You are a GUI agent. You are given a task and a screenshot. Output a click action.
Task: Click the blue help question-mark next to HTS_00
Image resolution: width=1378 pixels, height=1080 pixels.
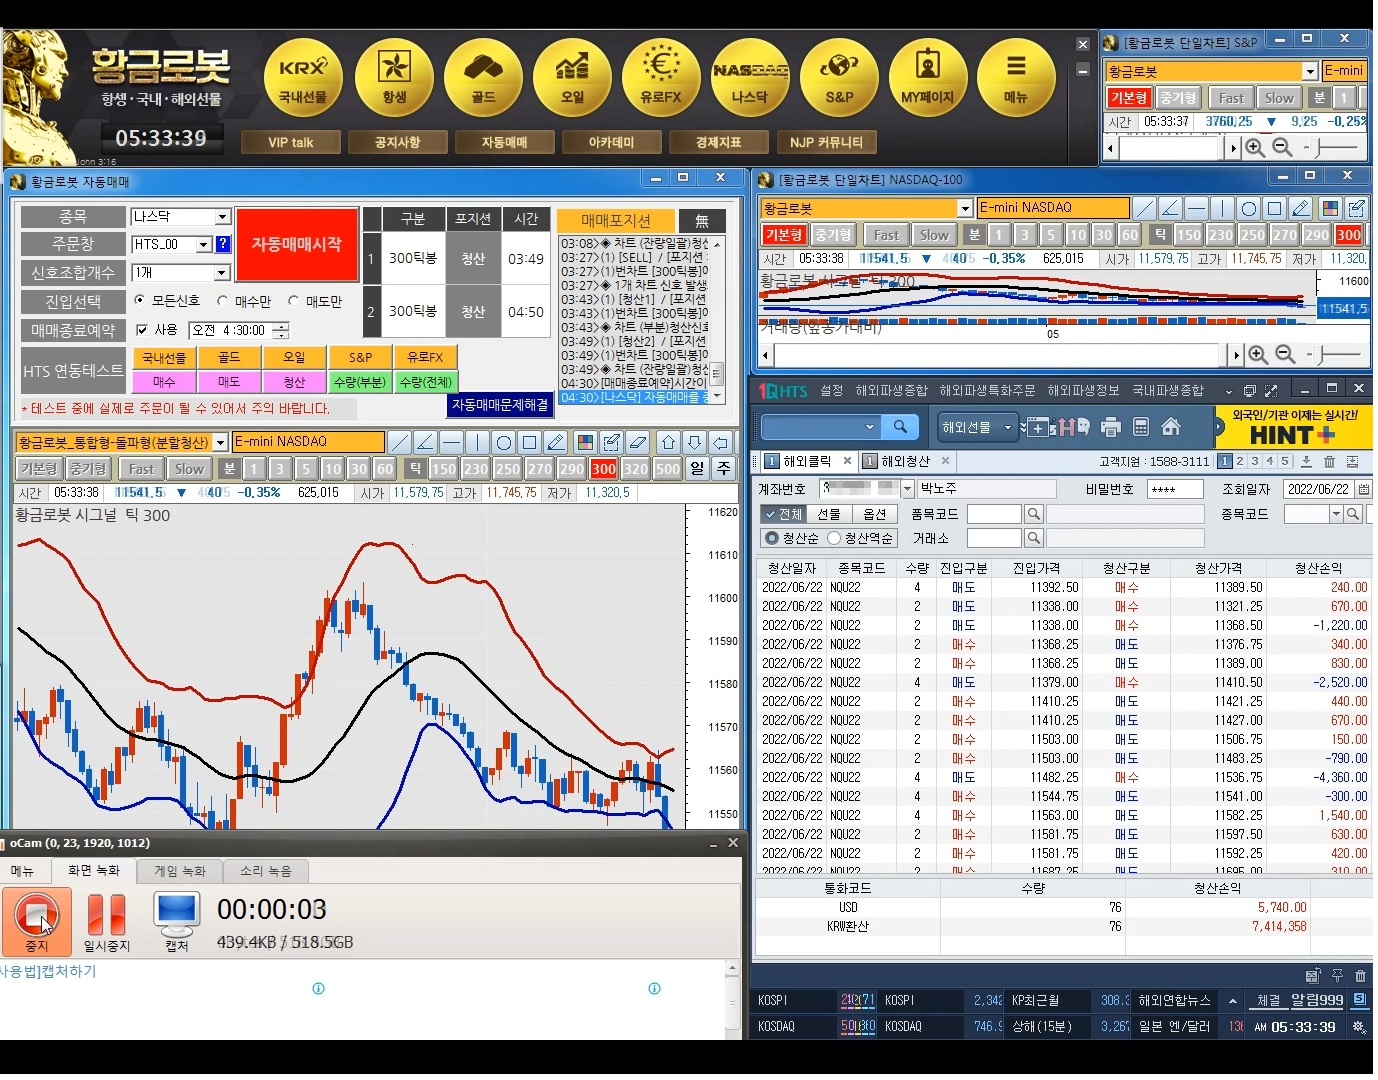[x=223, y=244]
